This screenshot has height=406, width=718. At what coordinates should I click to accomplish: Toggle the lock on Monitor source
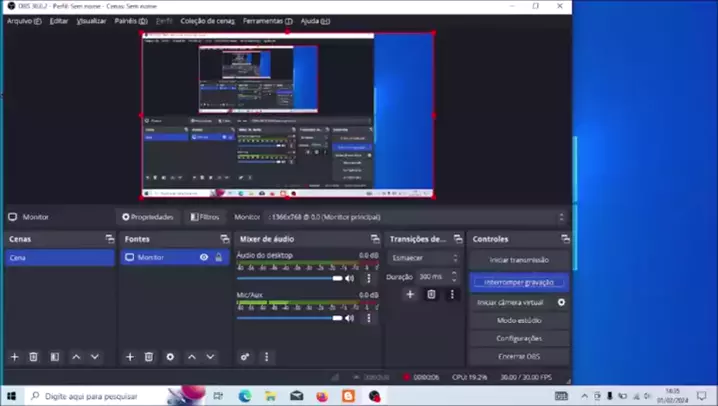point(219,258)
